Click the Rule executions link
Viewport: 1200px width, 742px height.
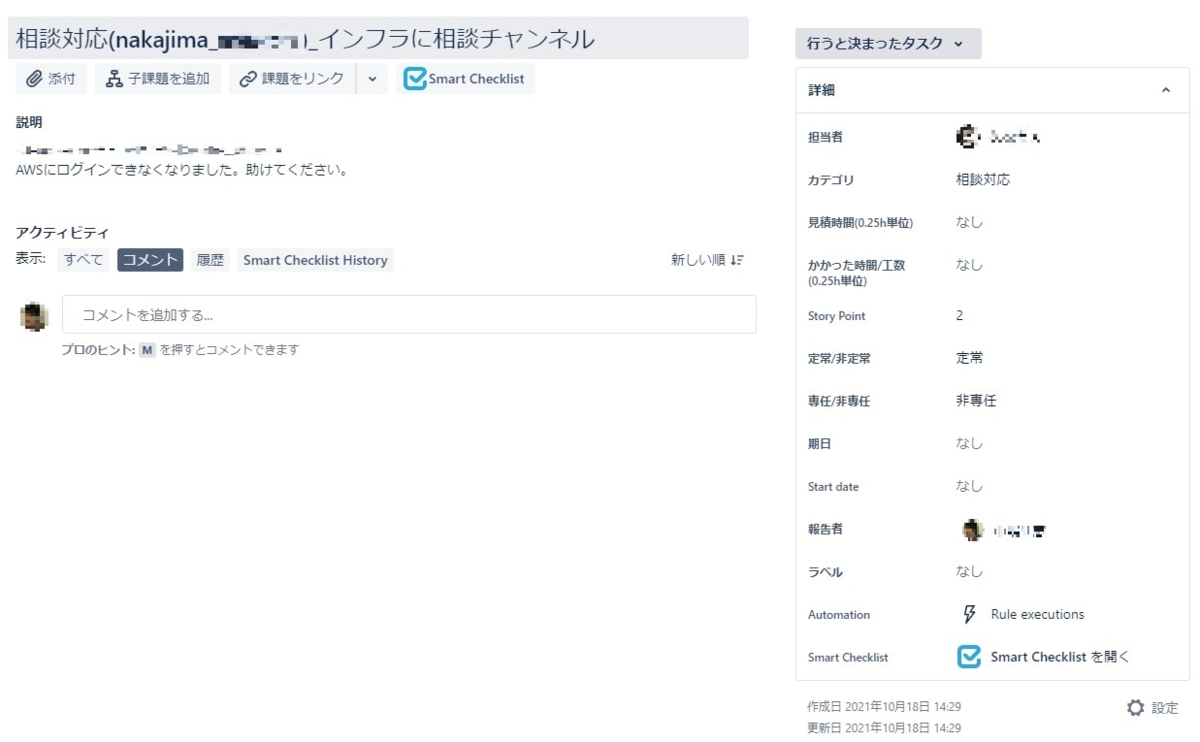[1040, 614]
